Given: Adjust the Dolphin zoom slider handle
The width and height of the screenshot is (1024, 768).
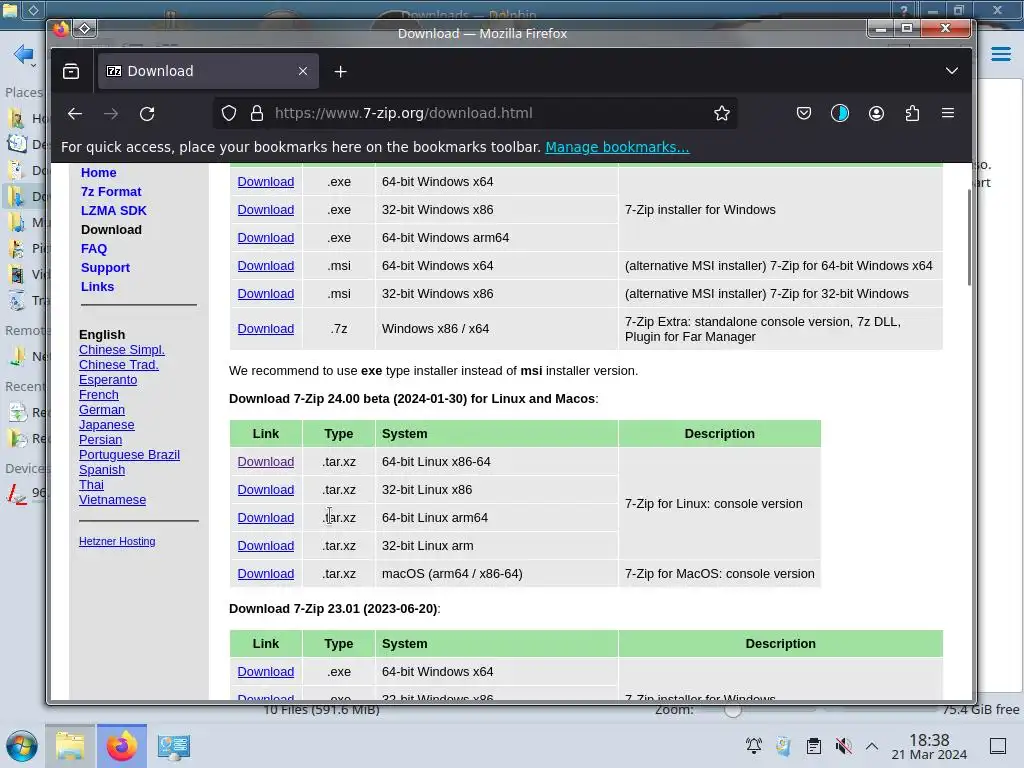Looking at the screenshot, I should pos(733,711).
